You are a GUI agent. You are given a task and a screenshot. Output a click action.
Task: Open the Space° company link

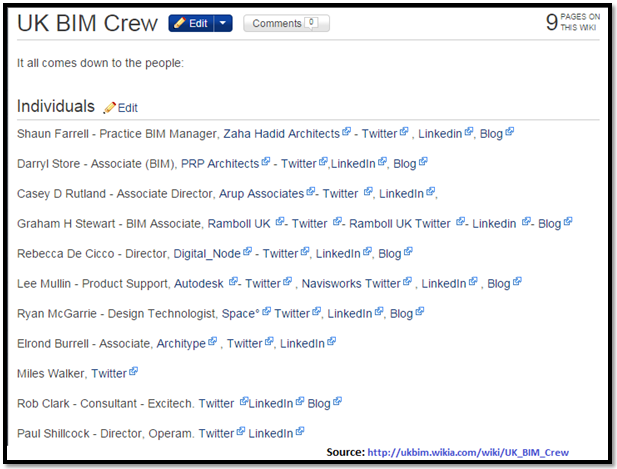click(241, 314)
